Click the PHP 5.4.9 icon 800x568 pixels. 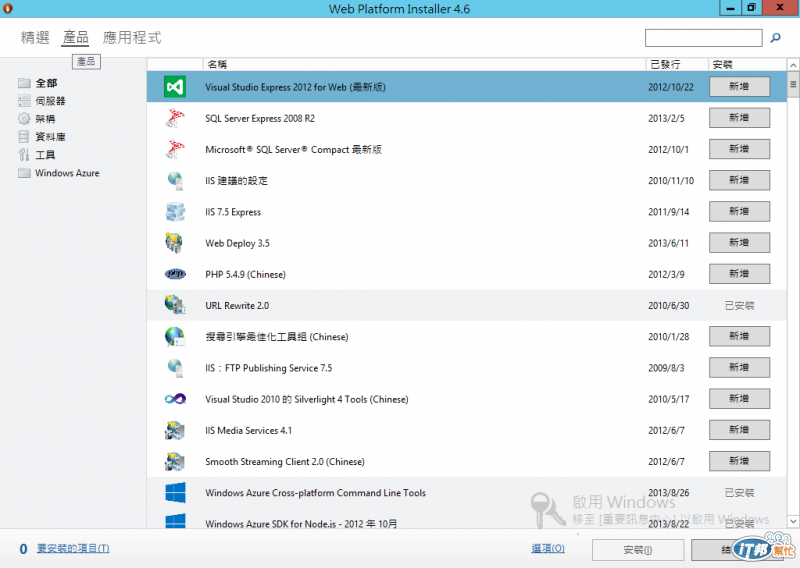pyautogui.click(x=175, y=274)
